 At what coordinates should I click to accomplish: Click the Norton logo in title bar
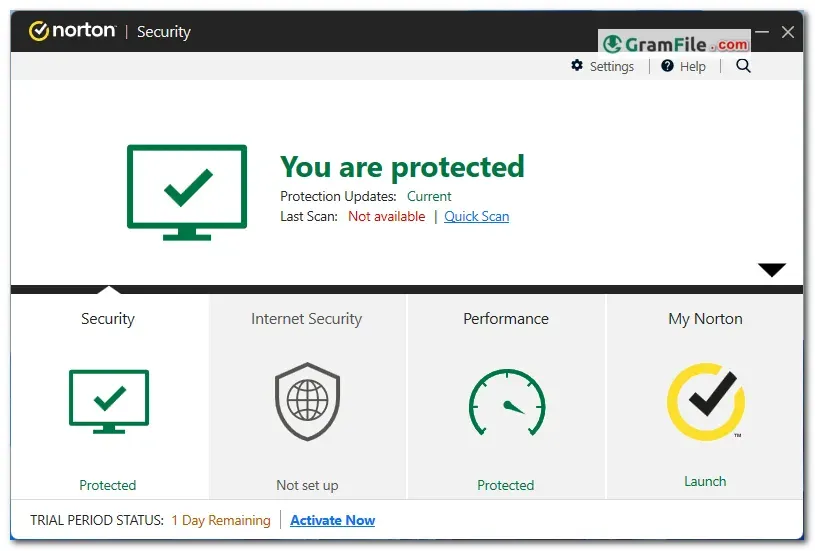(72, 31)
